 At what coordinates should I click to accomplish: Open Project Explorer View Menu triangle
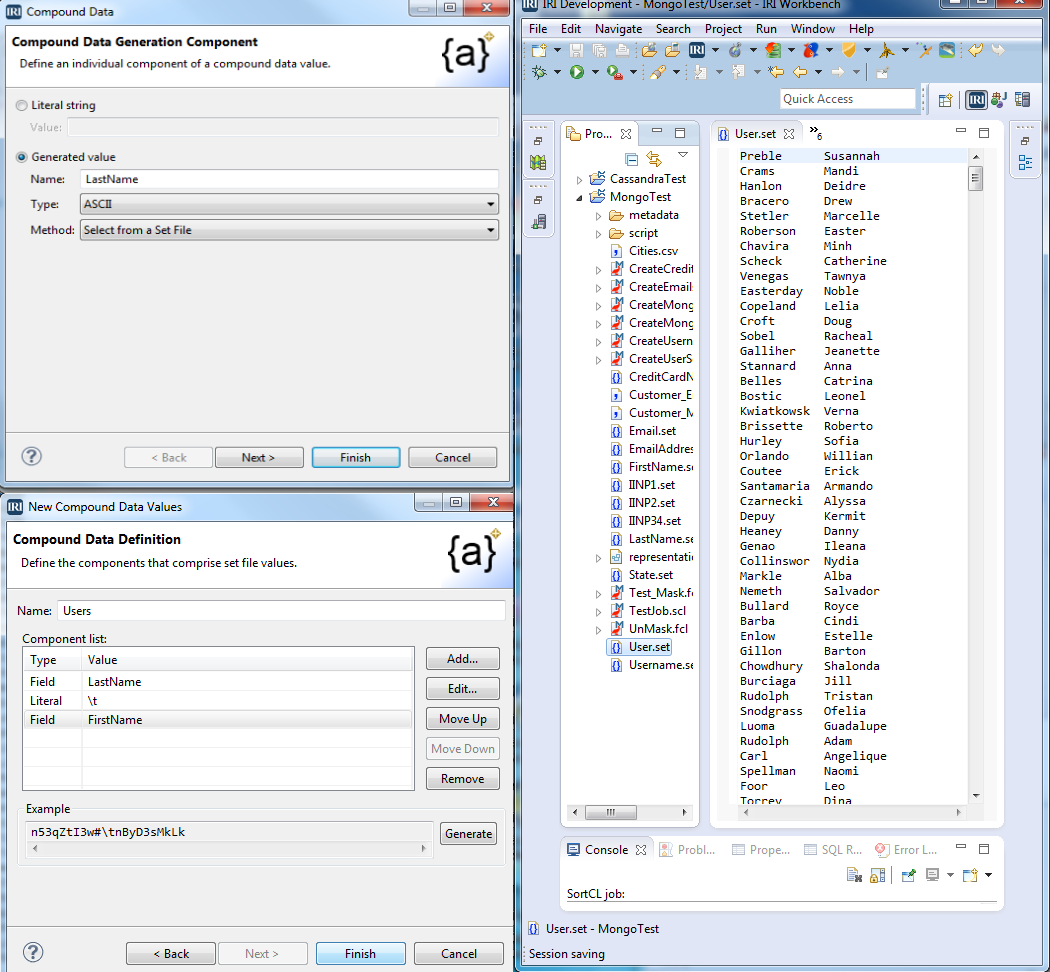click(x=683, y=155)
